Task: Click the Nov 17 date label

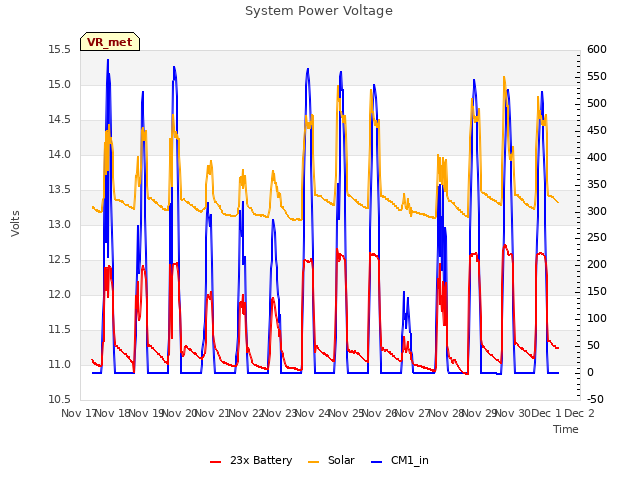Action: (x=78, y=414)
